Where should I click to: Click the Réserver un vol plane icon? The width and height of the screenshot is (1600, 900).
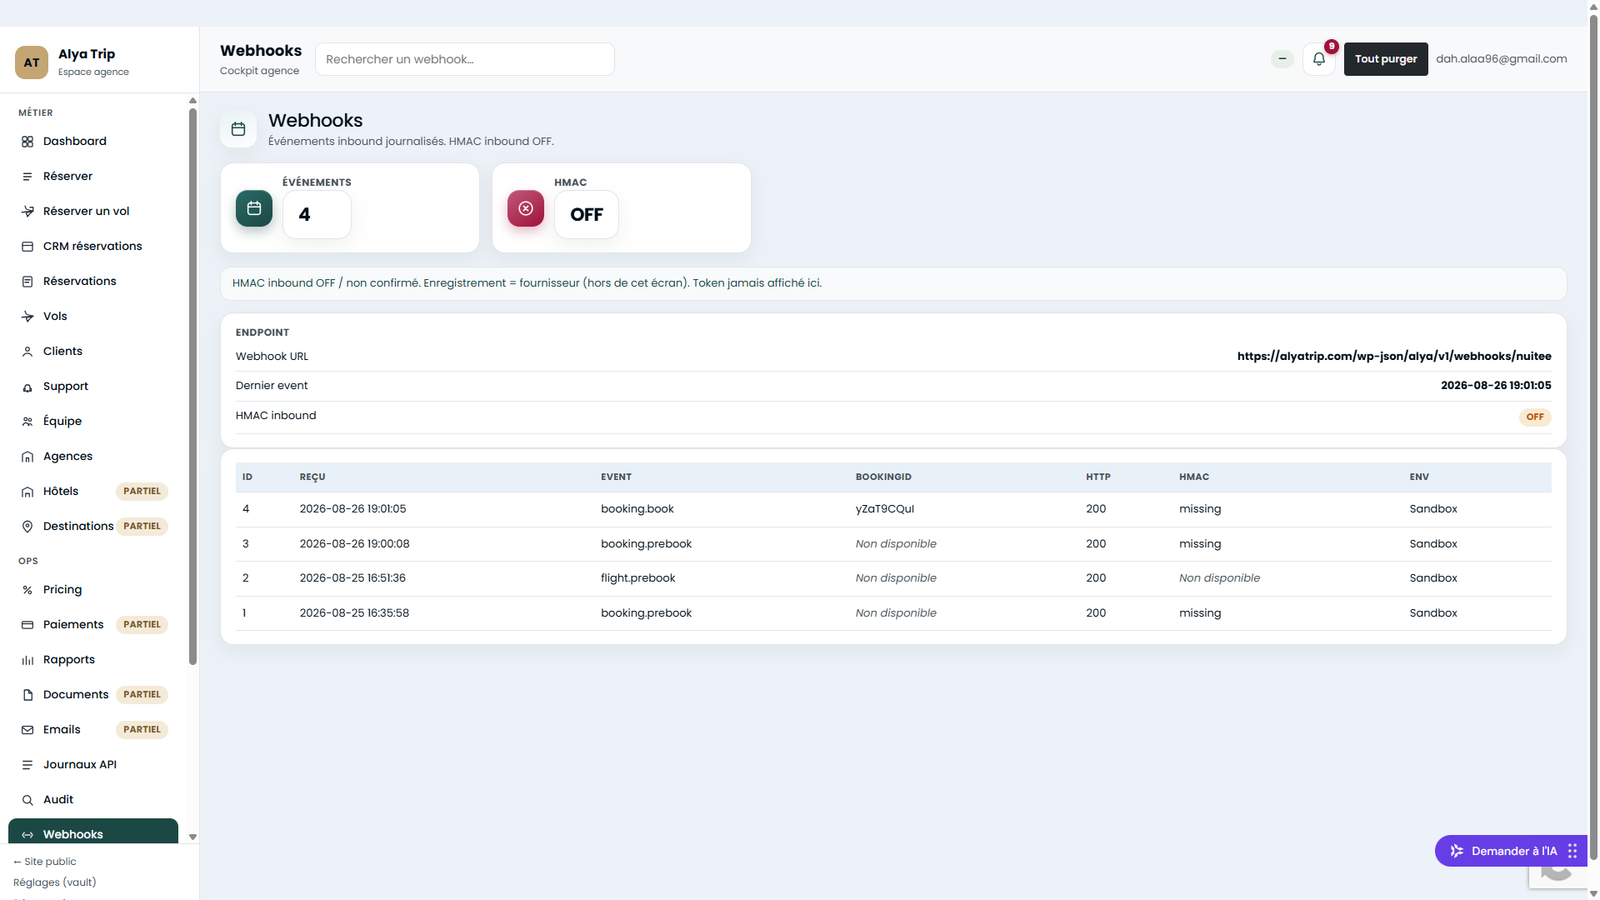(28, 212)
